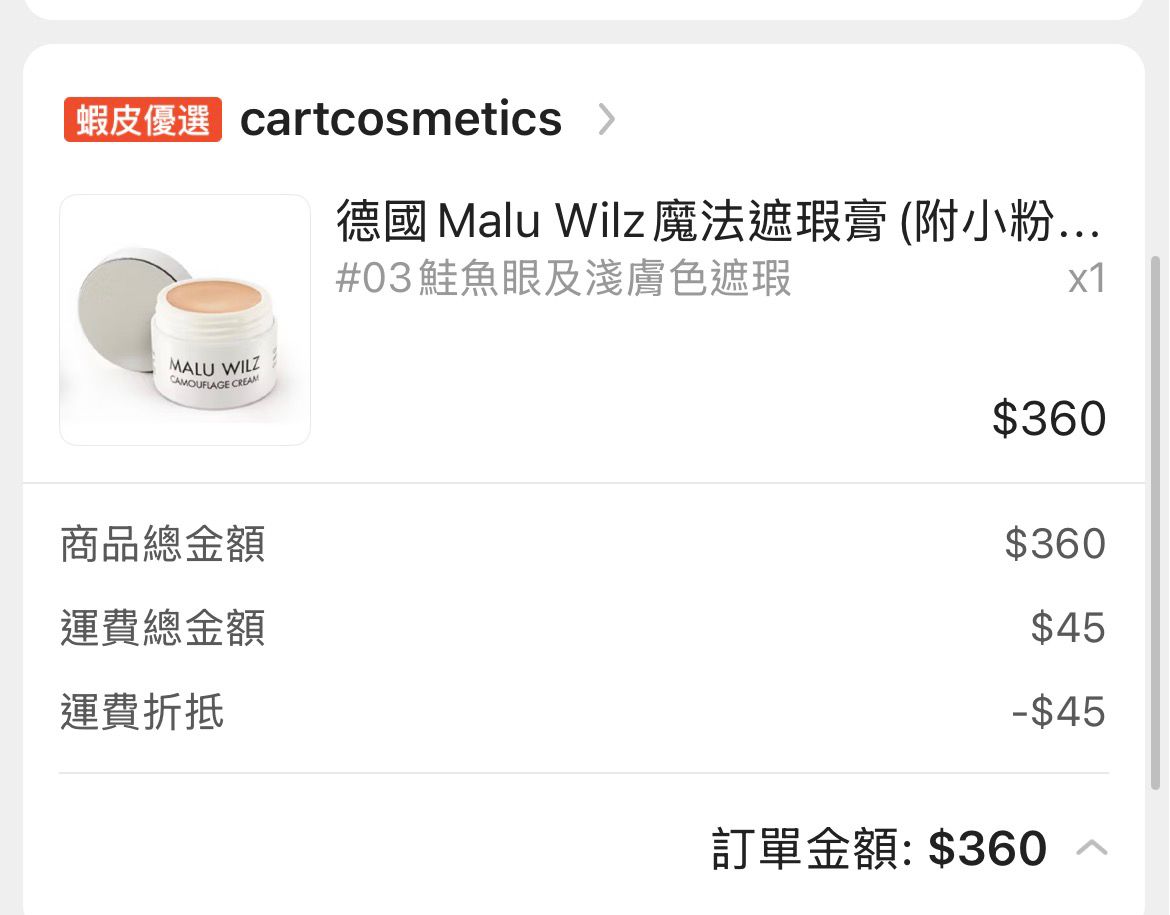Click the partially visible card at top
Viewport: 1170px width, 915px height.
584,8
